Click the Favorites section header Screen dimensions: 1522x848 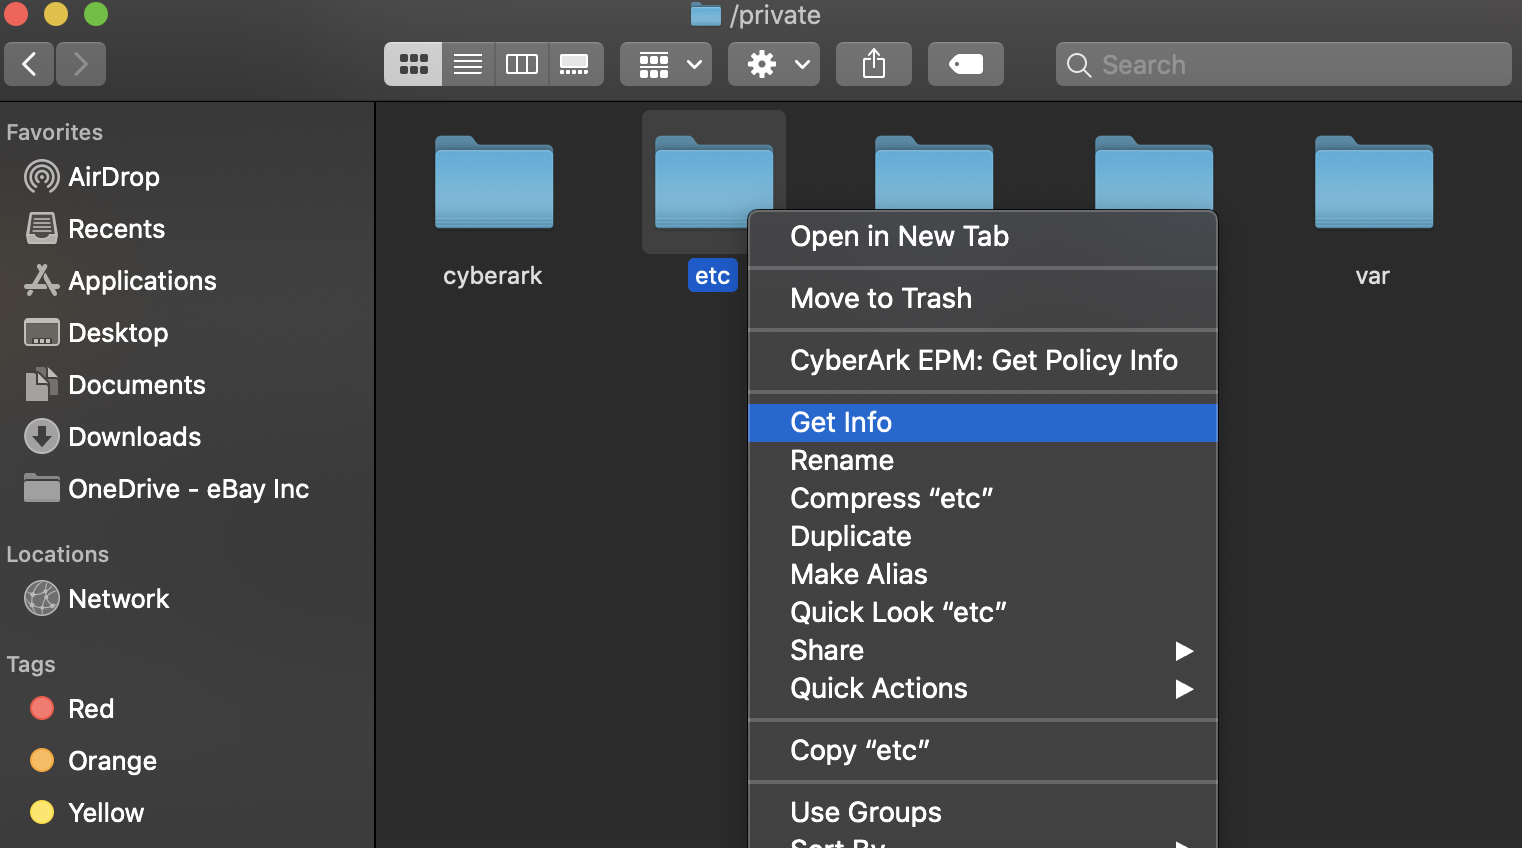click(55, 132)
